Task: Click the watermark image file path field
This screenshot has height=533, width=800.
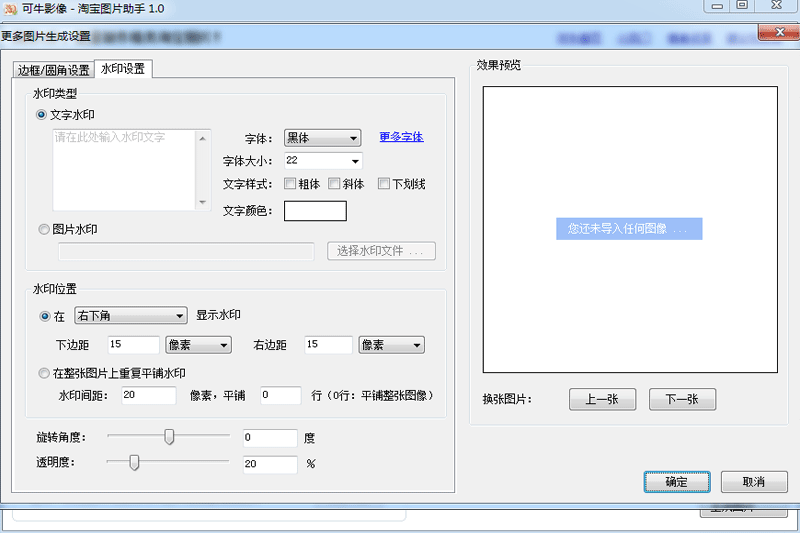Action: coord(186,251)
